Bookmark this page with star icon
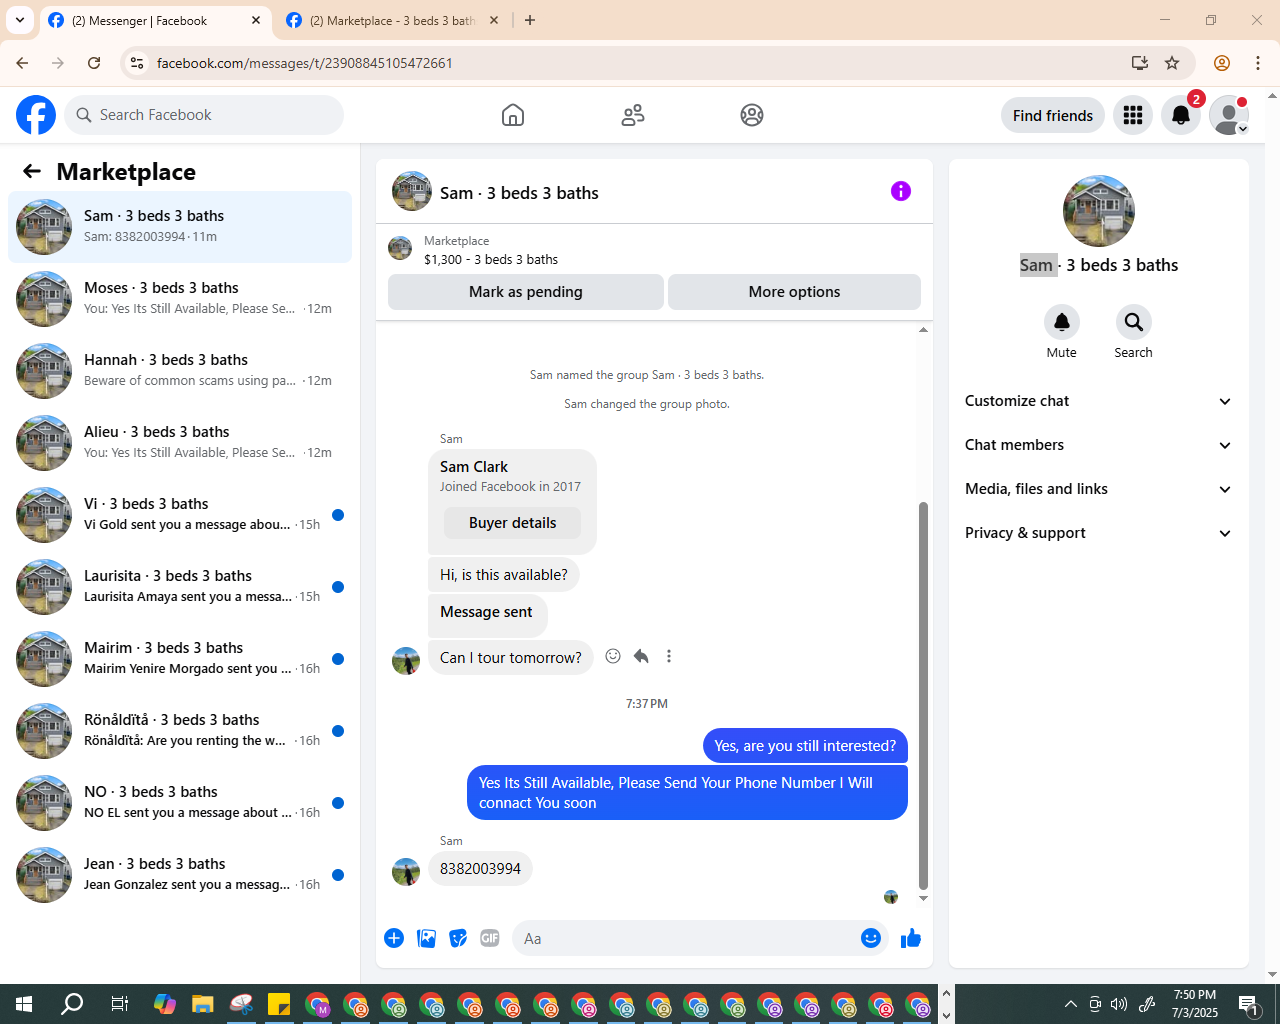This screenshot has width=1280, height=1024. (x=1172, y=63)
